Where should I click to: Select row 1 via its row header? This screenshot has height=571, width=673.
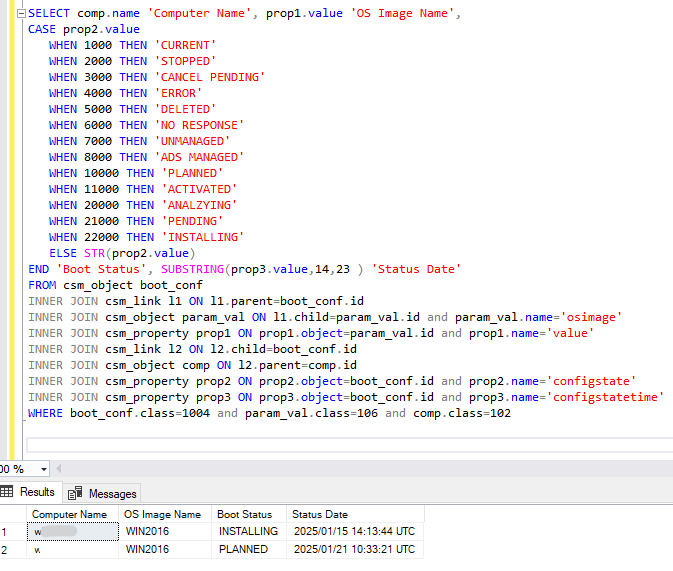pyautogui.click(x=10, y=532)
